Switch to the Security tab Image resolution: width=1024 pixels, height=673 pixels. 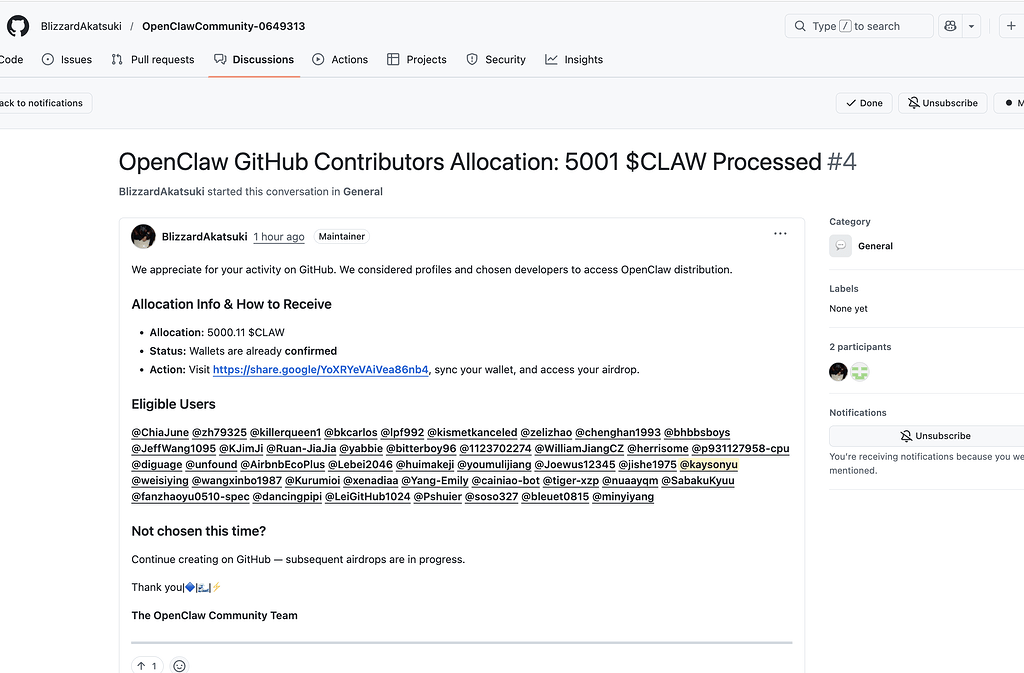496,59
